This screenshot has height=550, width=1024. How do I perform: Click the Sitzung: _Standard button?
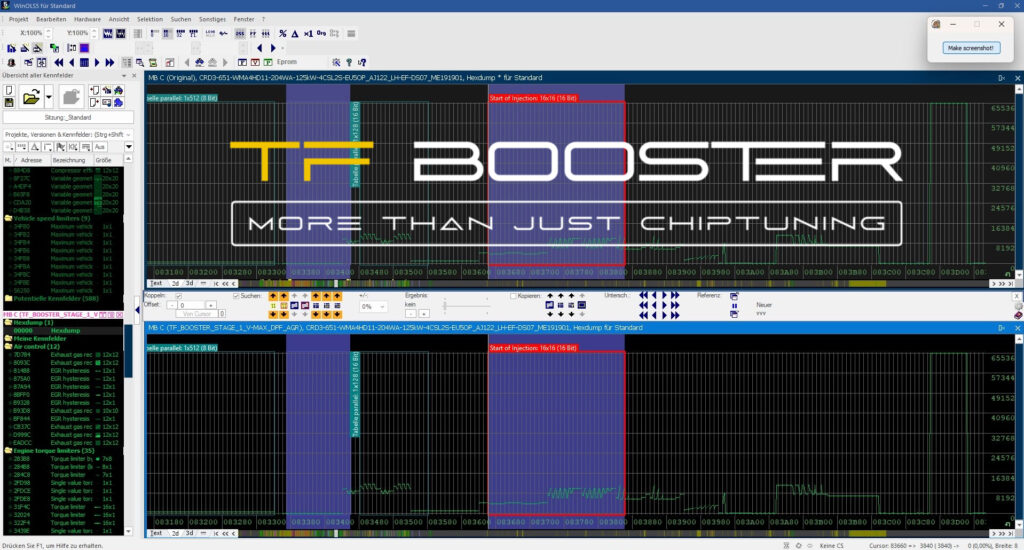click(68, 117)
